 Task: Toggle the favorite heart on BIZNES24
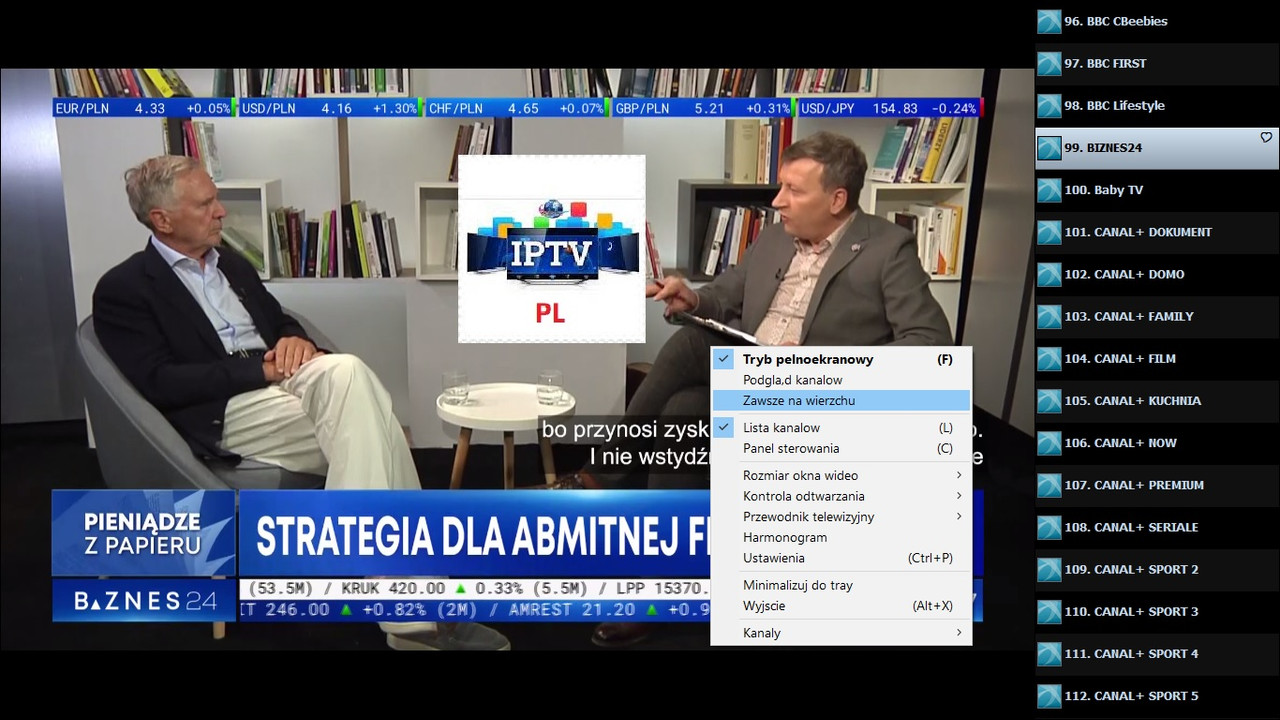tap(1266, 138)
